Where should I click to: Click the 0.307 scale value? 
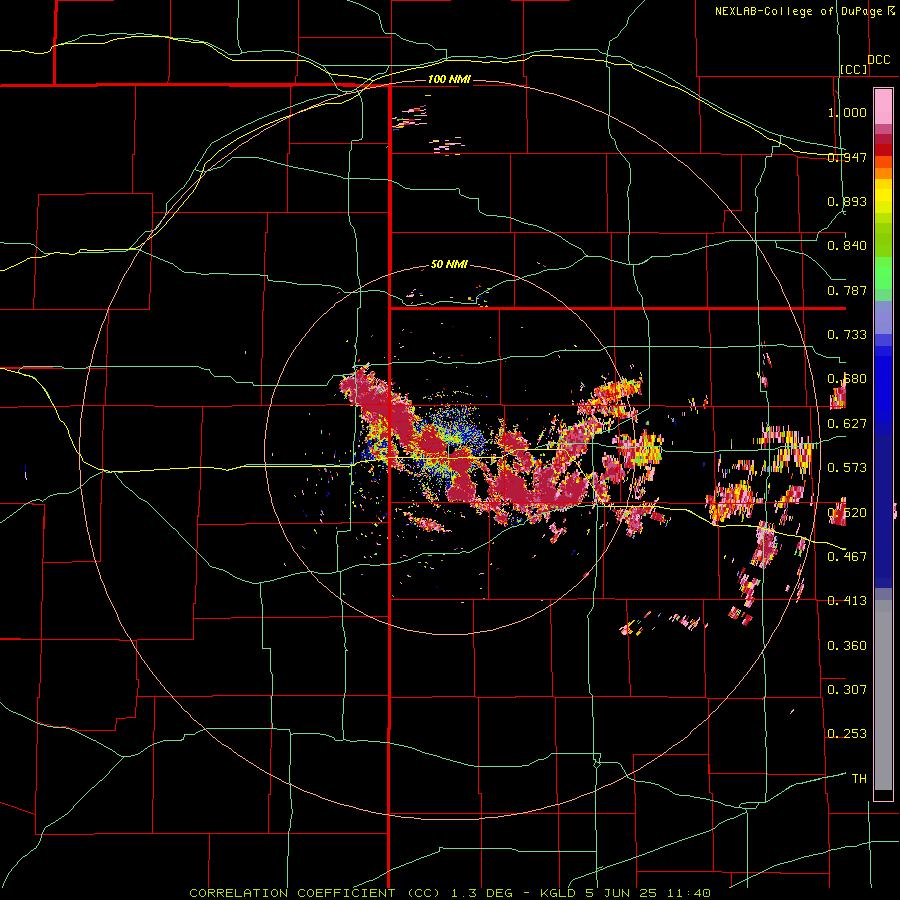click(847, 689)
